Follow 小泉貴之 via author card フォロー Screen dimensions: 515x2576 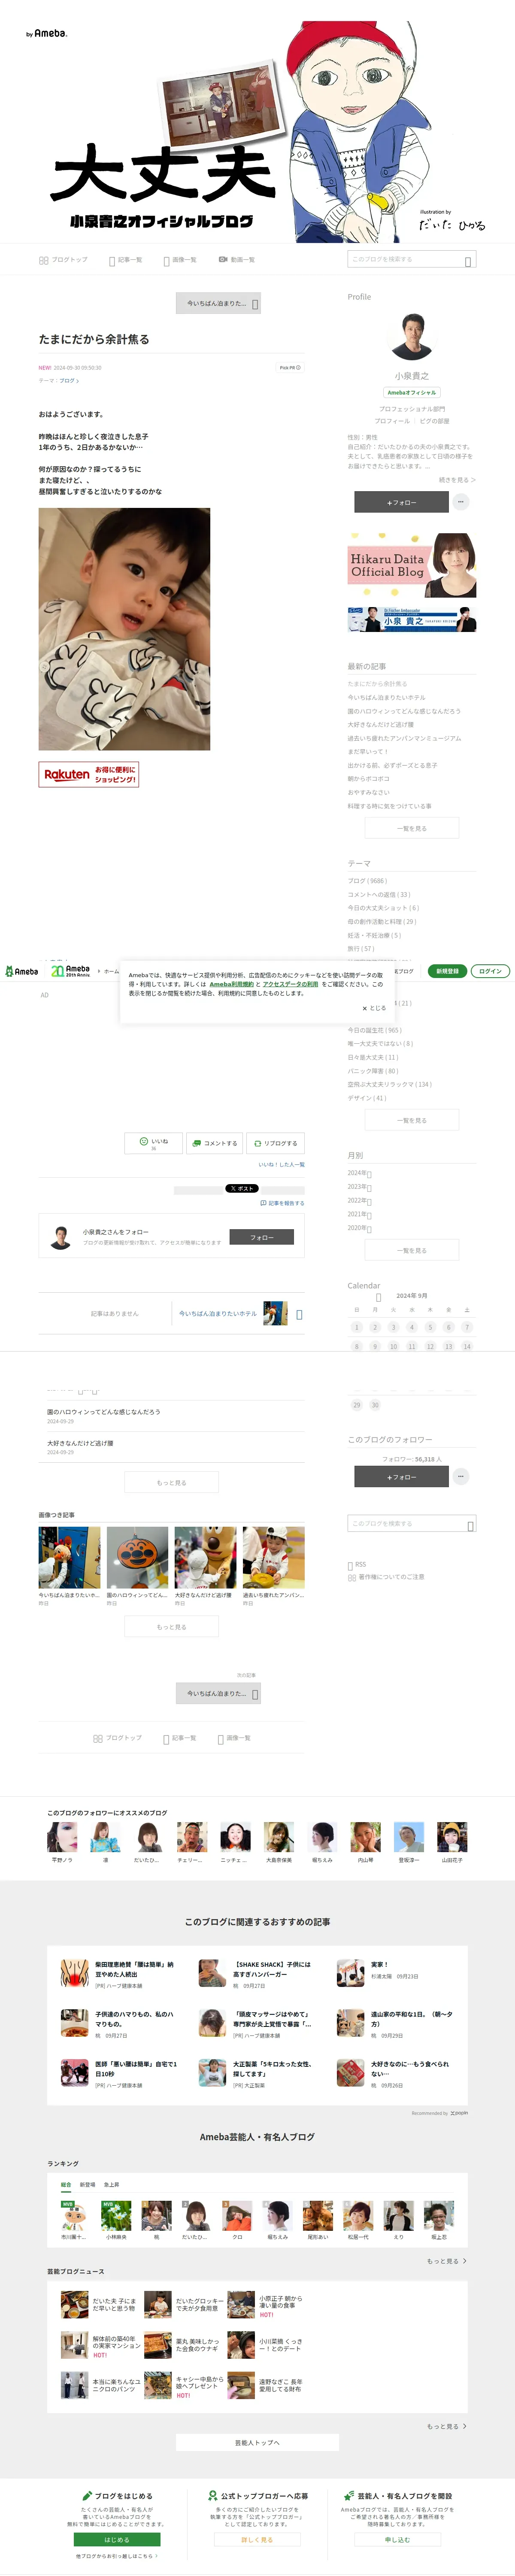(x=262, y=1237)
